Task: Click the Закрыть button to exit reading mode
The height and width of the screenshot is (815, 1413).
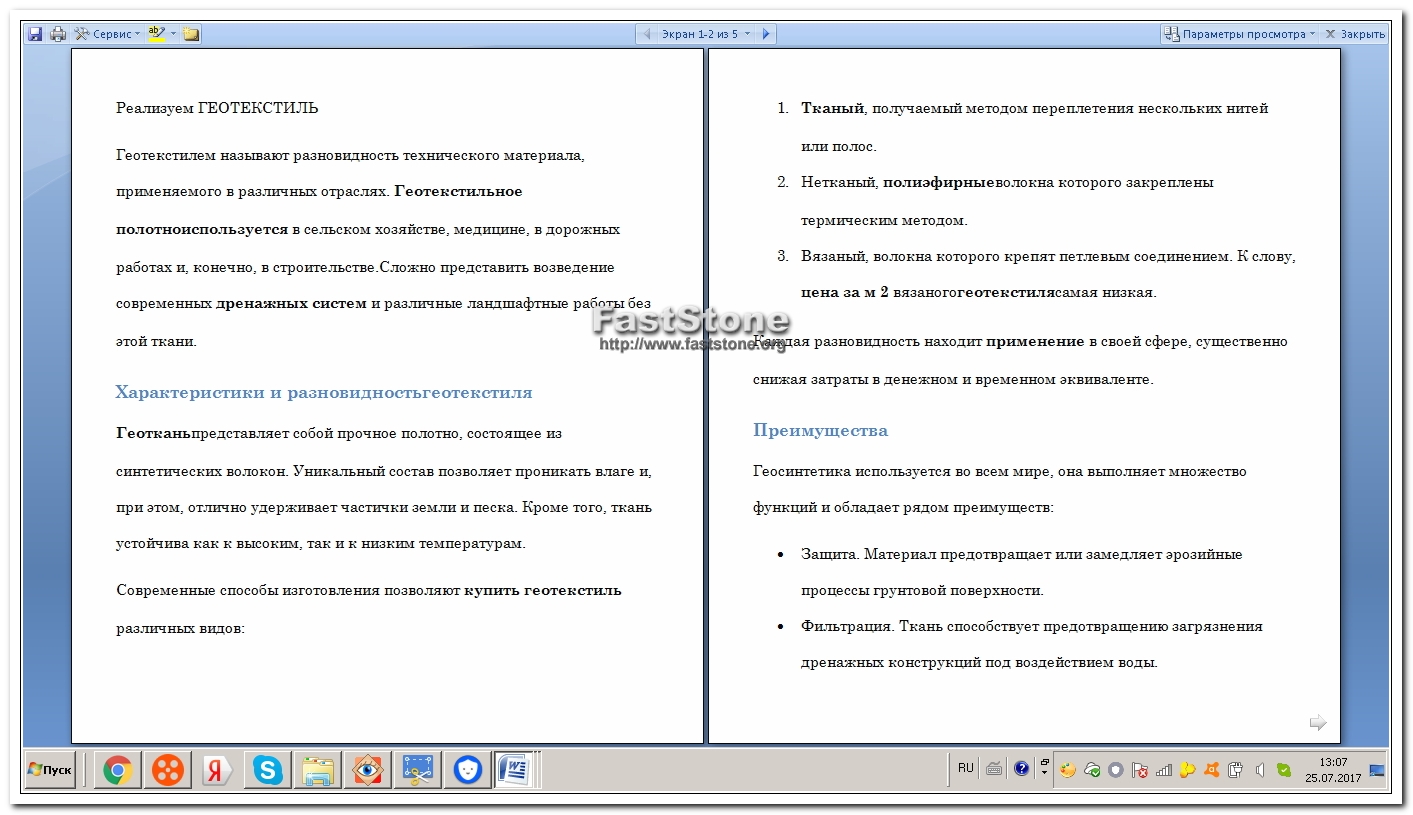Action: (x=1355, y=34)
